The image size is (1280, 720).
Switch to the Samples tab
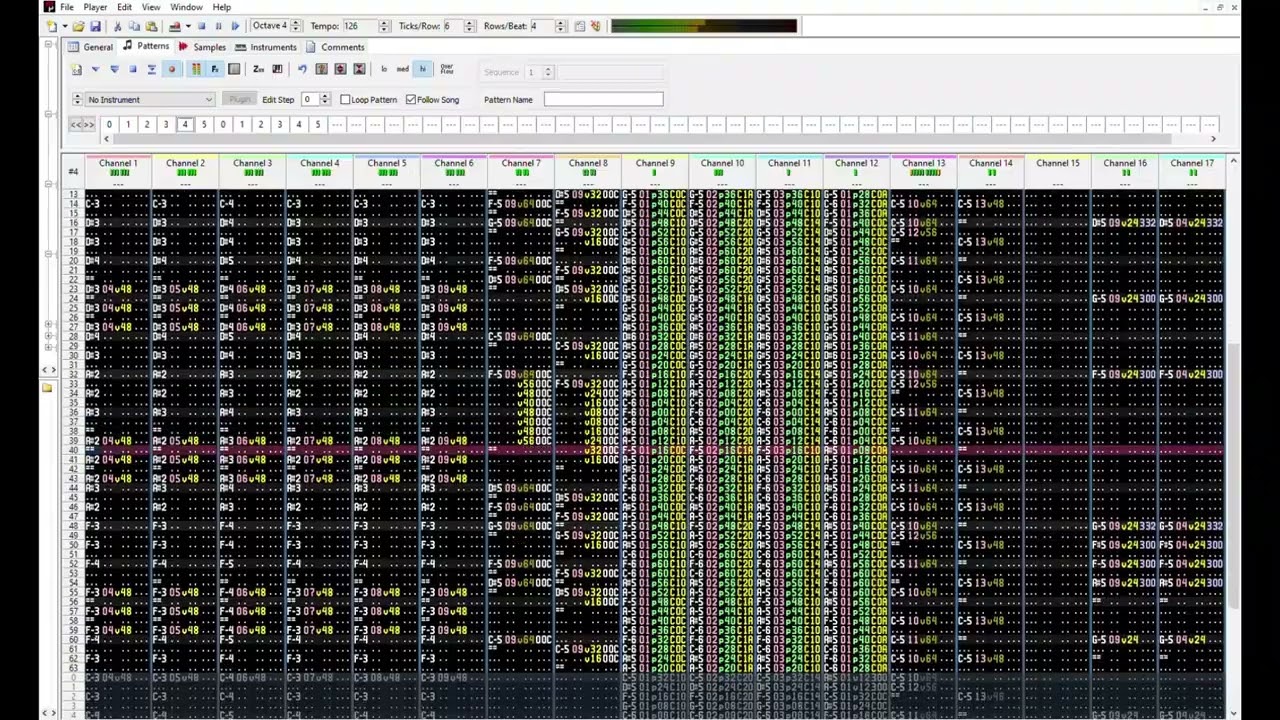202,47
